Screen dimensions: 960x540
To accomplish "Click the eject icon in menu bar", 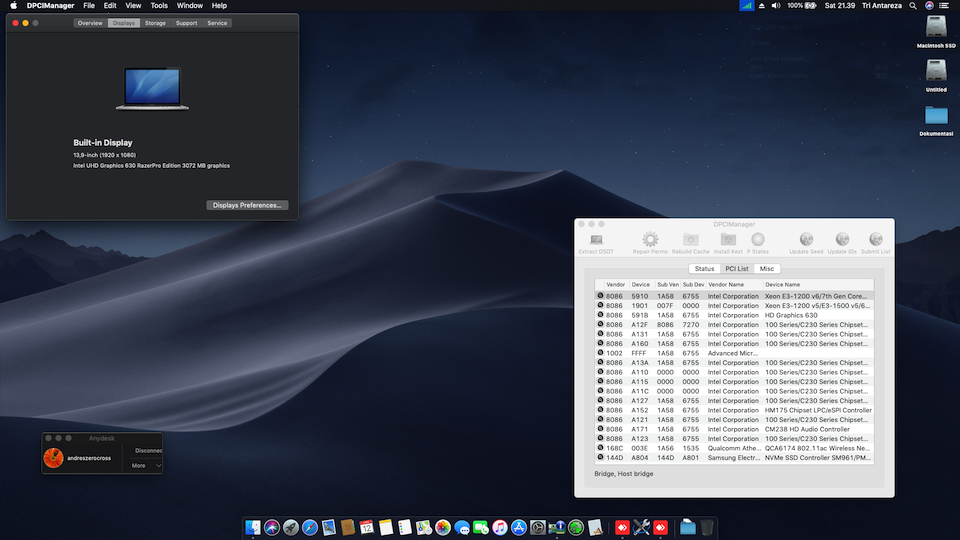I will pos(762,6).
